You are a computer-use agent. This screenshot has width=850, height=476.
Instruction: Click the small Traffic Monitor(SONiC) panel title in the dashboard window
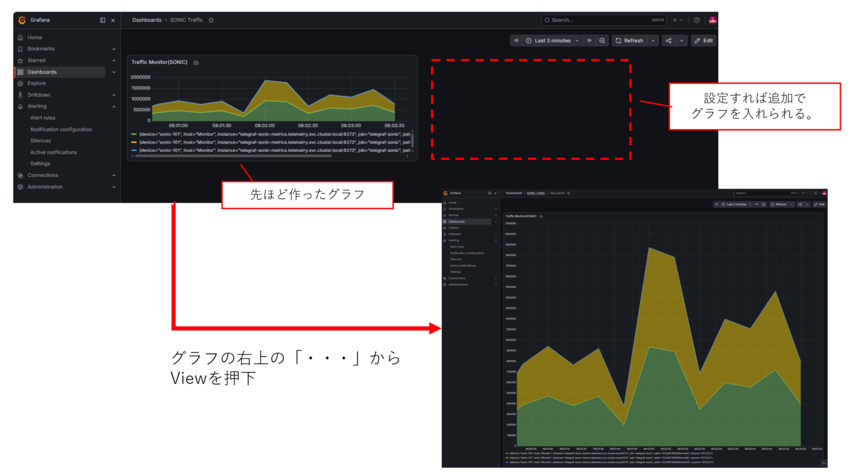point(159,62)
